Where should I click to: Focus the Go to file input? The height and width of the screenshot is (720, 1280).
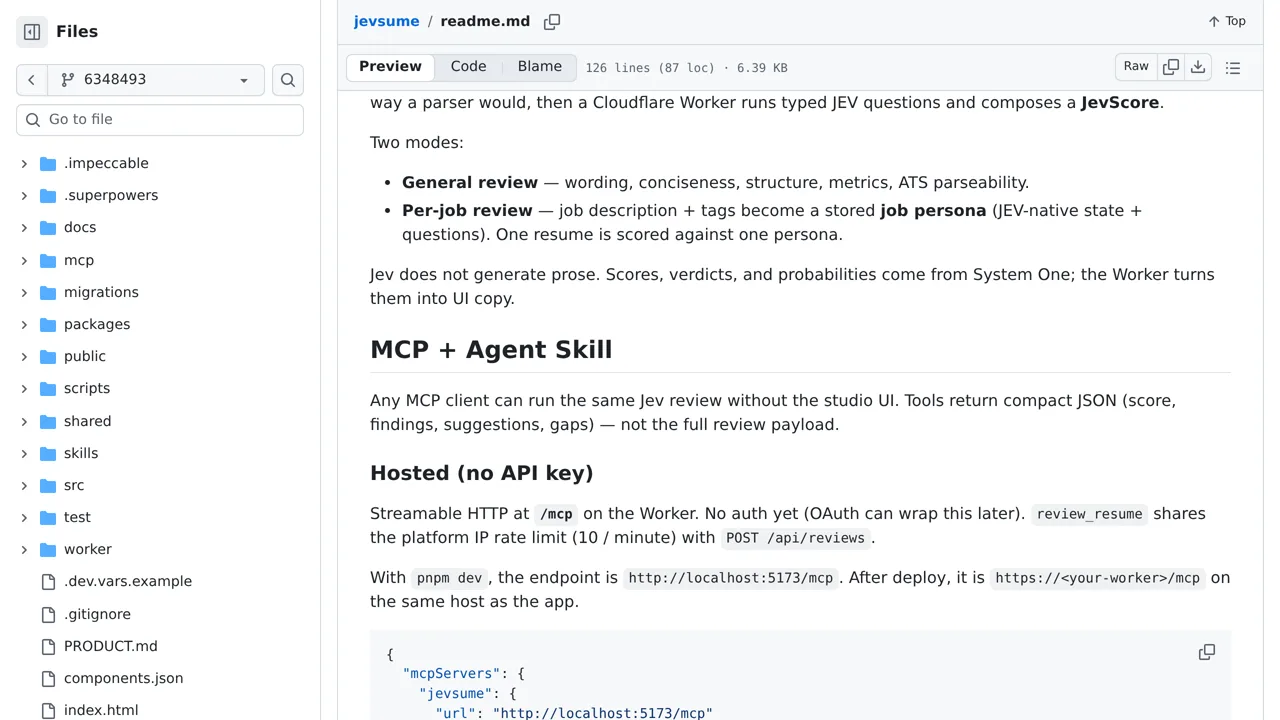160,119
